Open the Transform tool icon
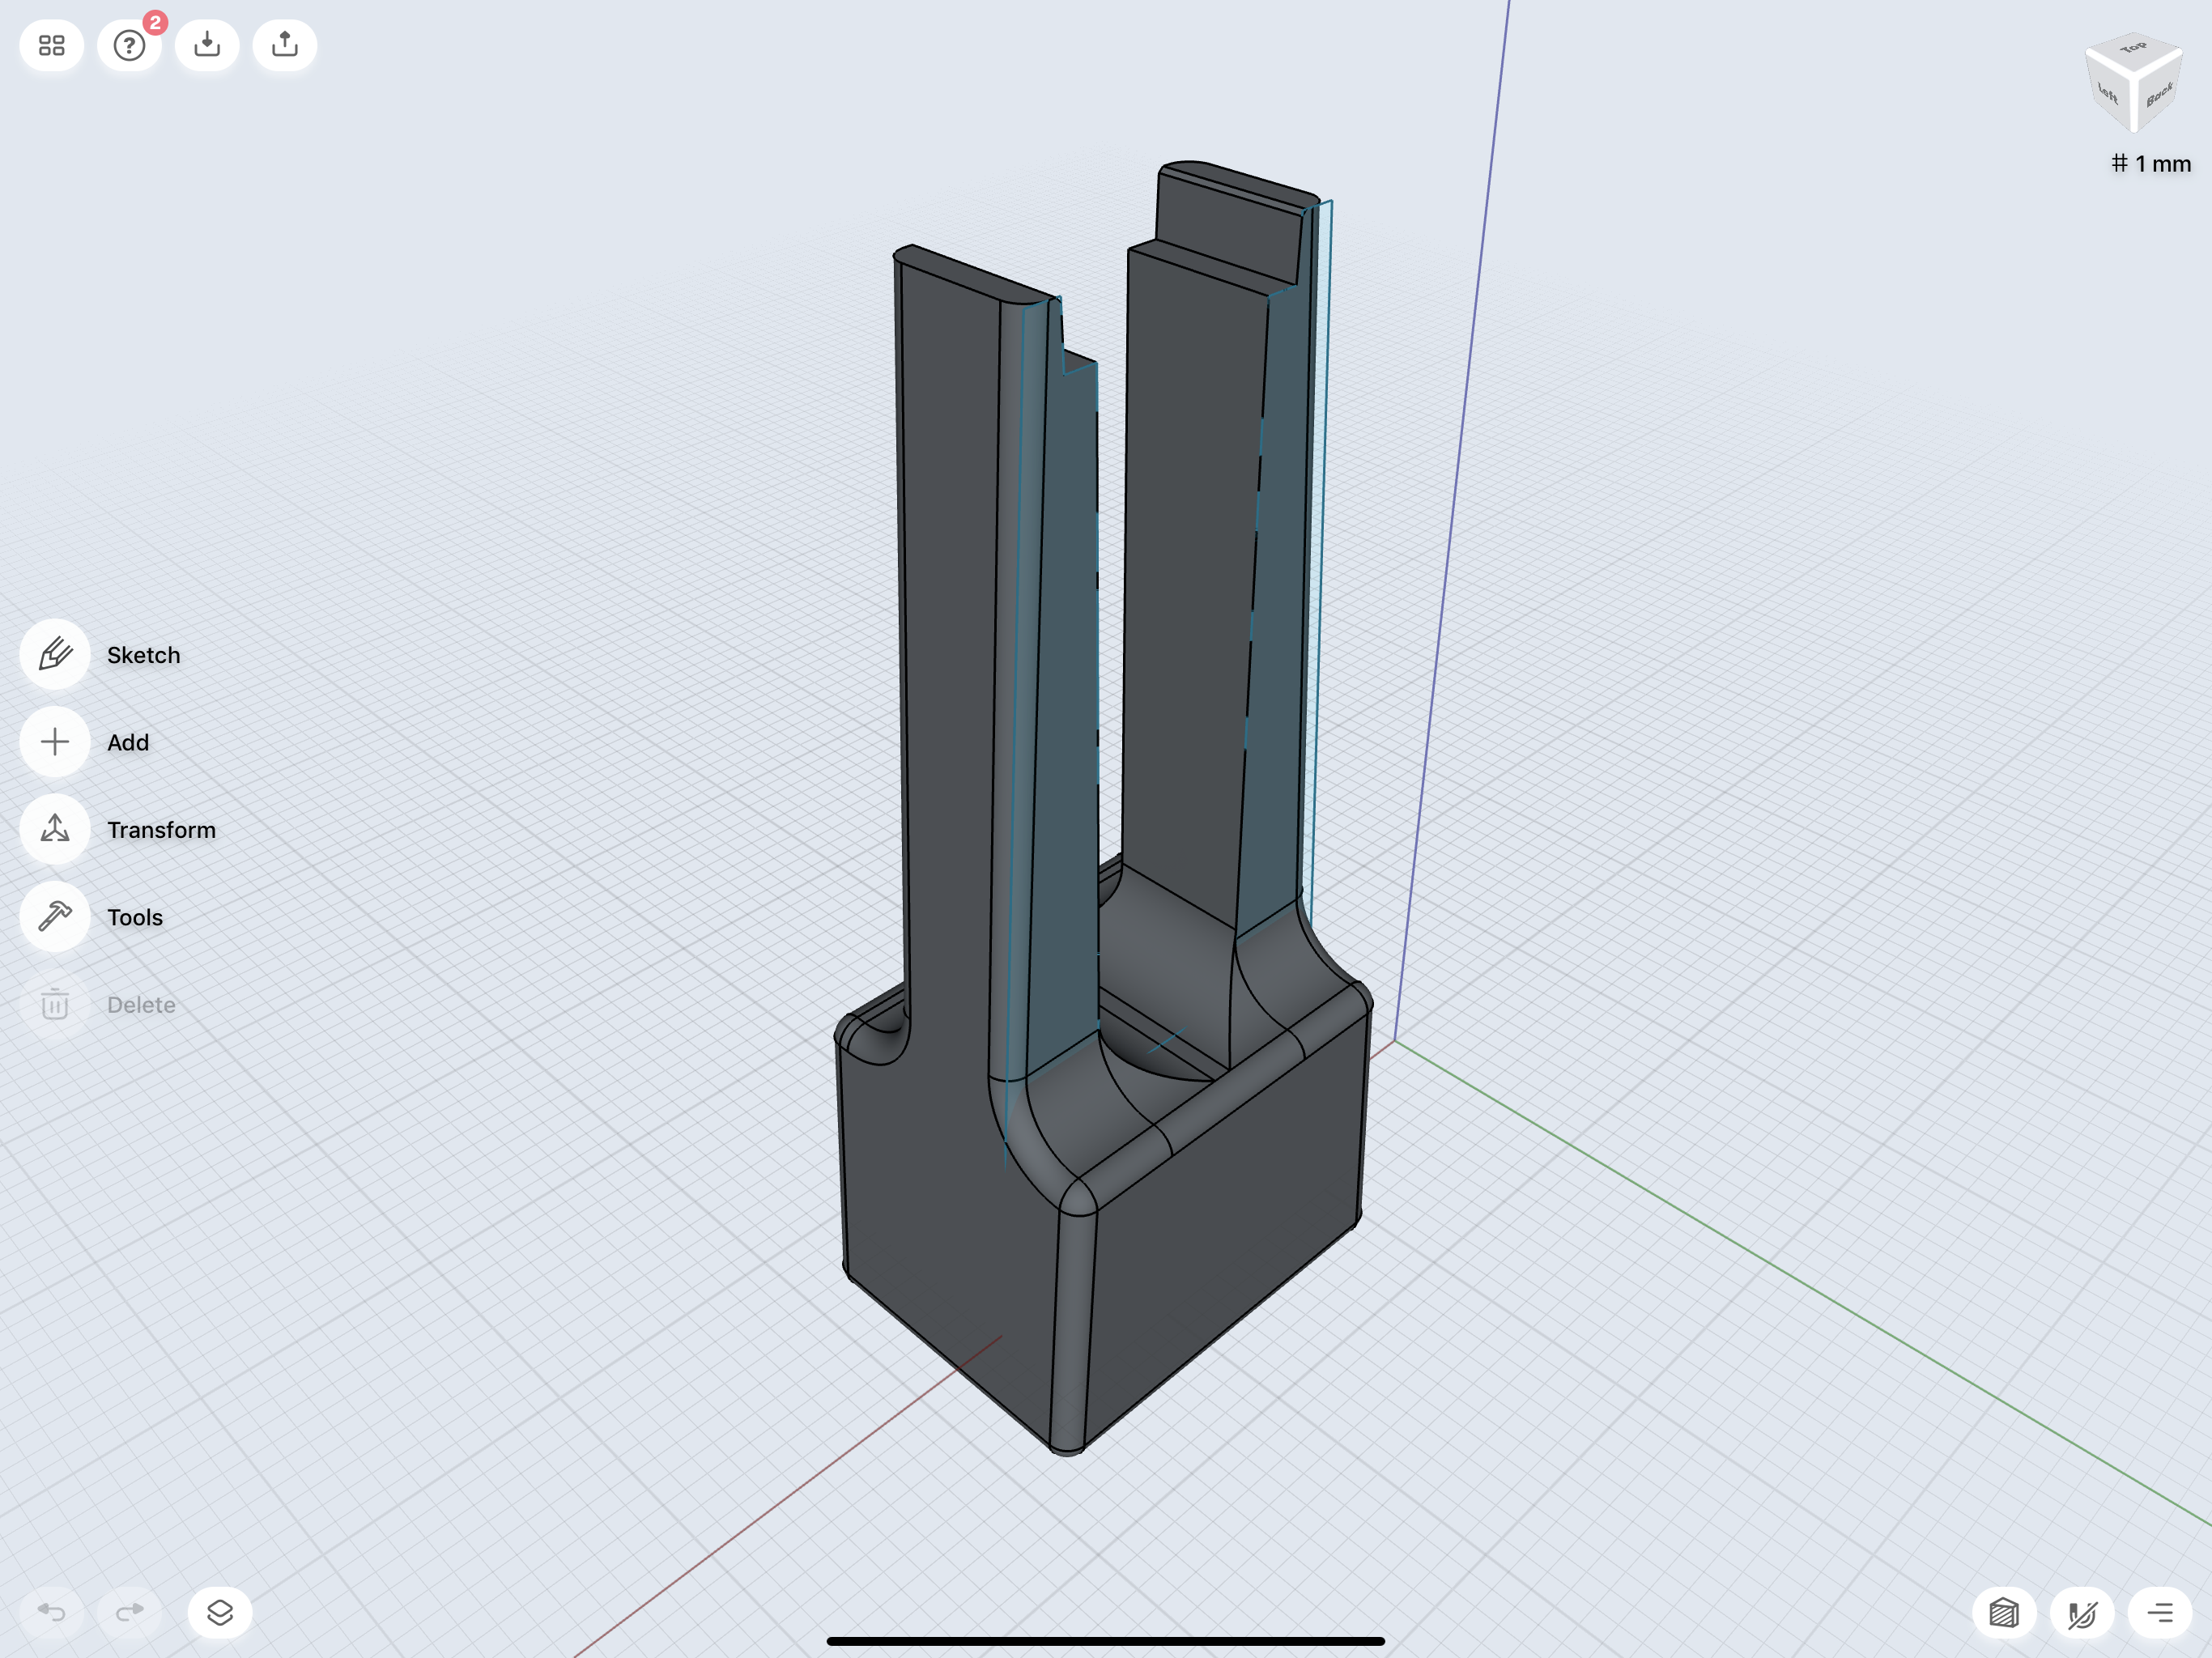 pos(55,830)
